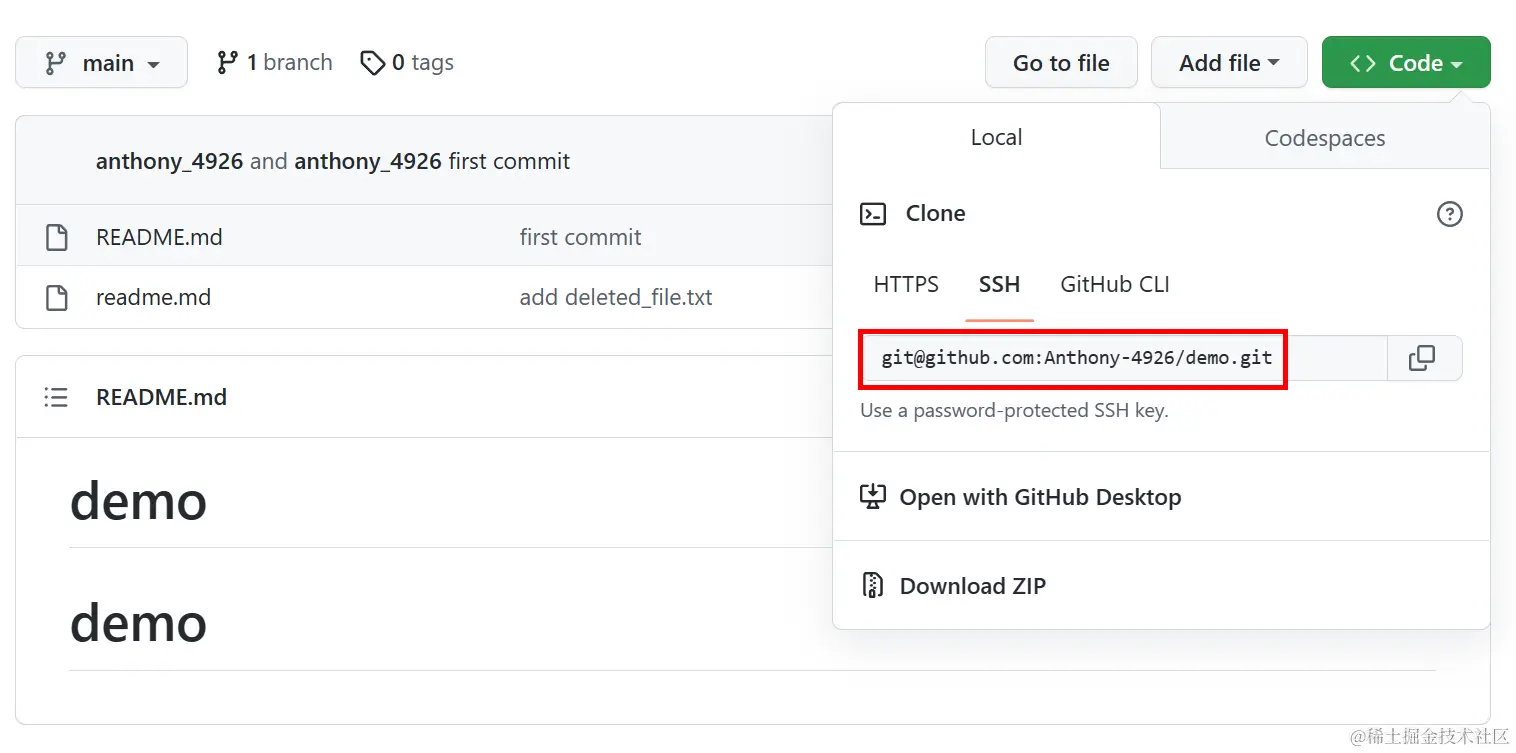View the 0 tags link

coord(407,62)
